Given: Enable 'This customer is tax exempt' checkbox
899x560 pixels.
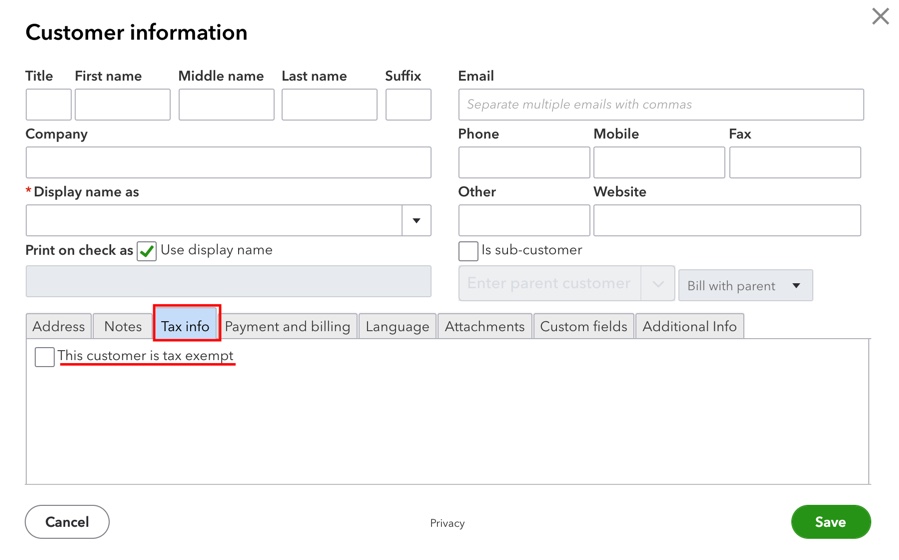Looking at the screenshot, I should [x=44, y=357].
